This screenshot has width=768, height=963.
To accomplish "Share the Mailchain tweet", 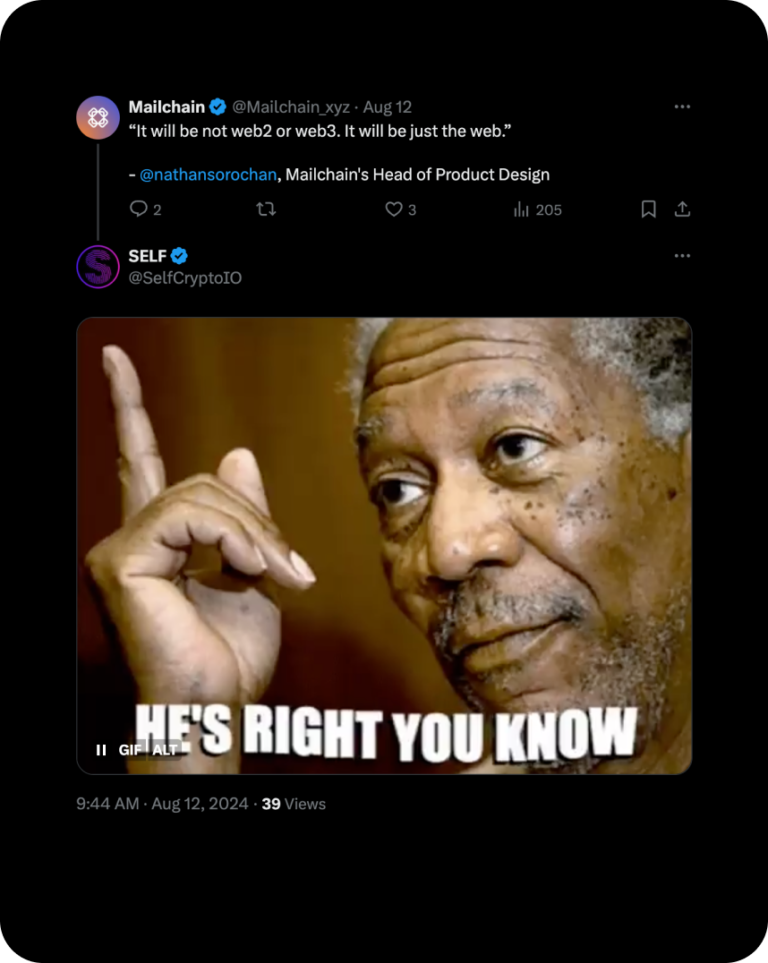I will tap(682, 209).
